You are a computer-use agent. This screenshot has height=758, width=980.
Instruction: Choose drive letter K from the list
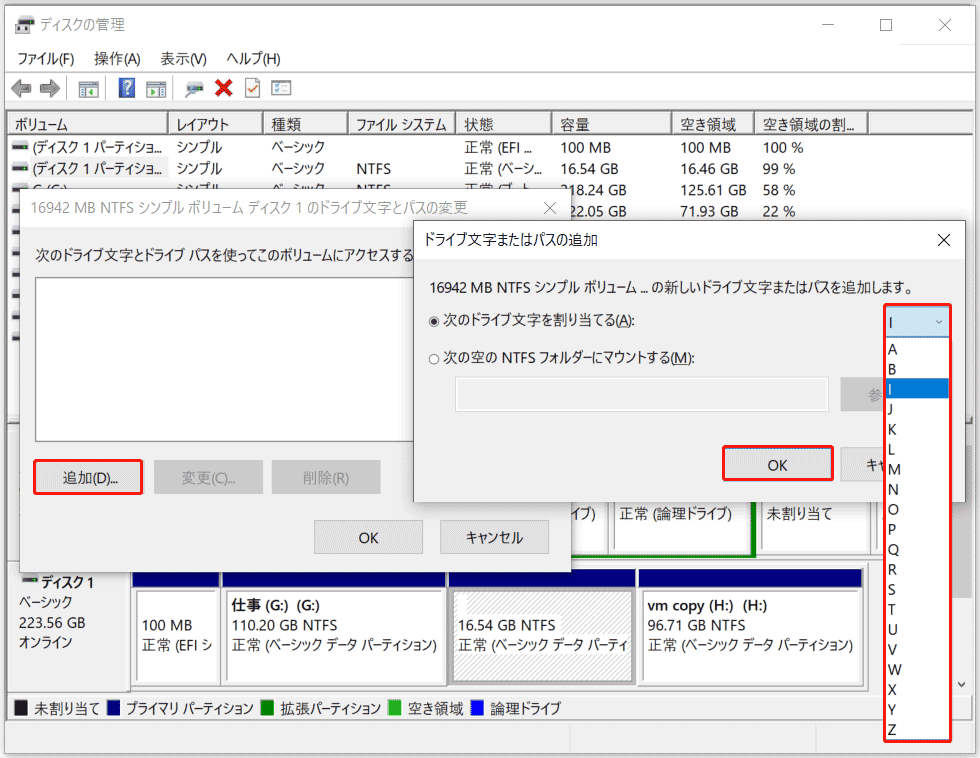pyautogui.click(x=893, y=429)
